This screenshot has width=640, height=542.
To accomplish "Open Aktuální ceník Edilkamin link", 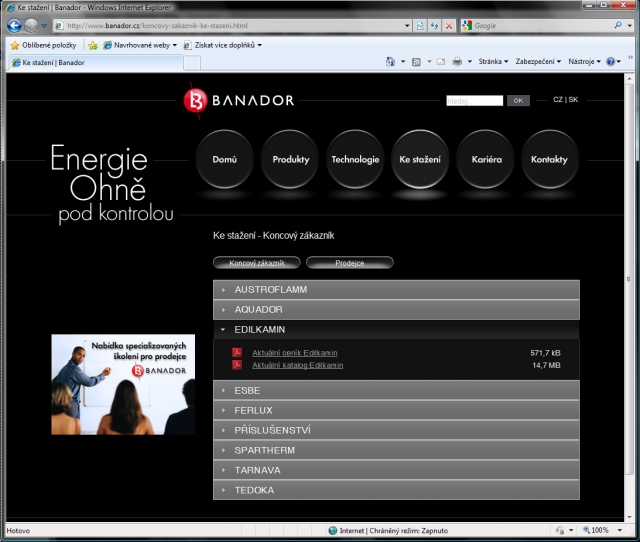I will (295, 353).
